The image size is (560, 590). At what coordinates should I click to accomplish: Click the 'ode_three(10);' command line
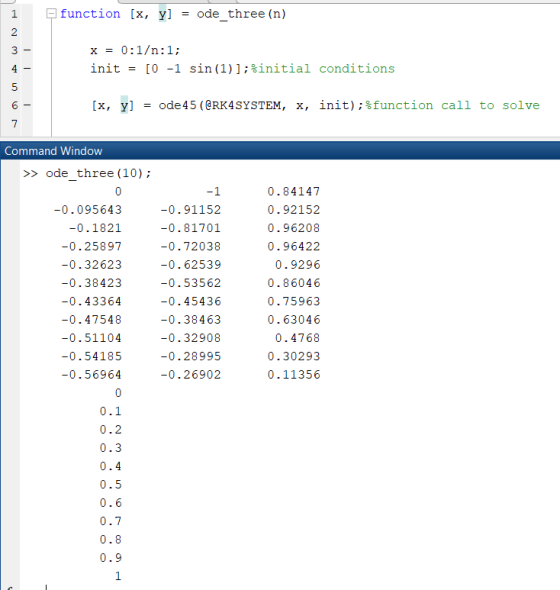click(x=99, y=173)
